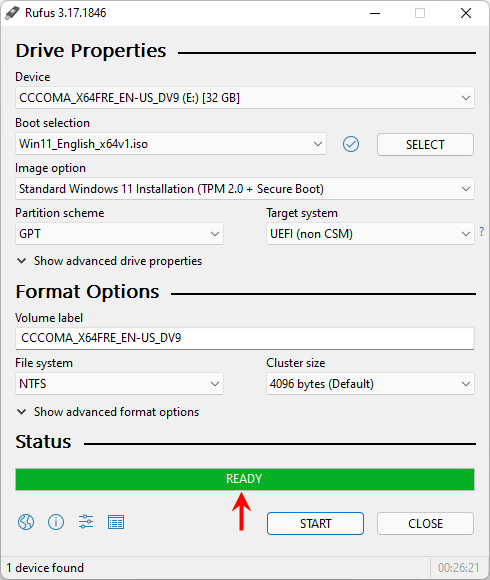Viewport: 490px width, 580px height.
Task: Open the Partition scheme GPT dropdown
Action: click(119, 234)
